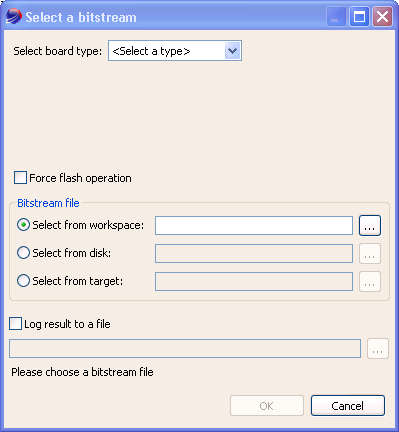Click the workspace bitstream path field

point(254,225)
